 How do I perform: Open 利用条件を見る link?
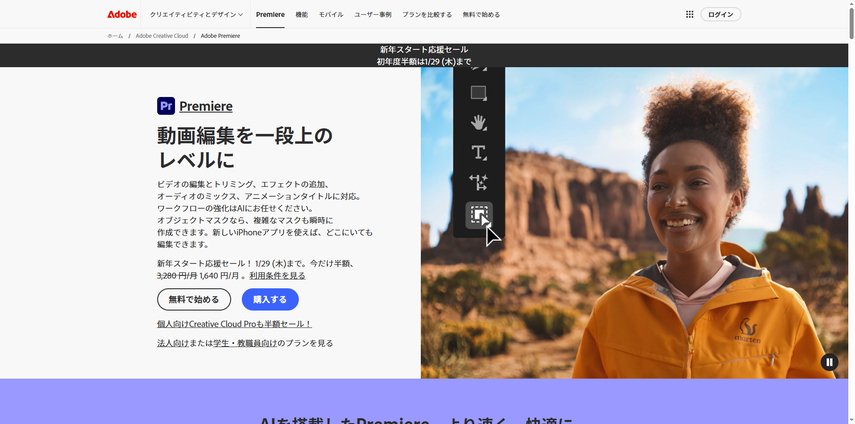click(277, 276)
